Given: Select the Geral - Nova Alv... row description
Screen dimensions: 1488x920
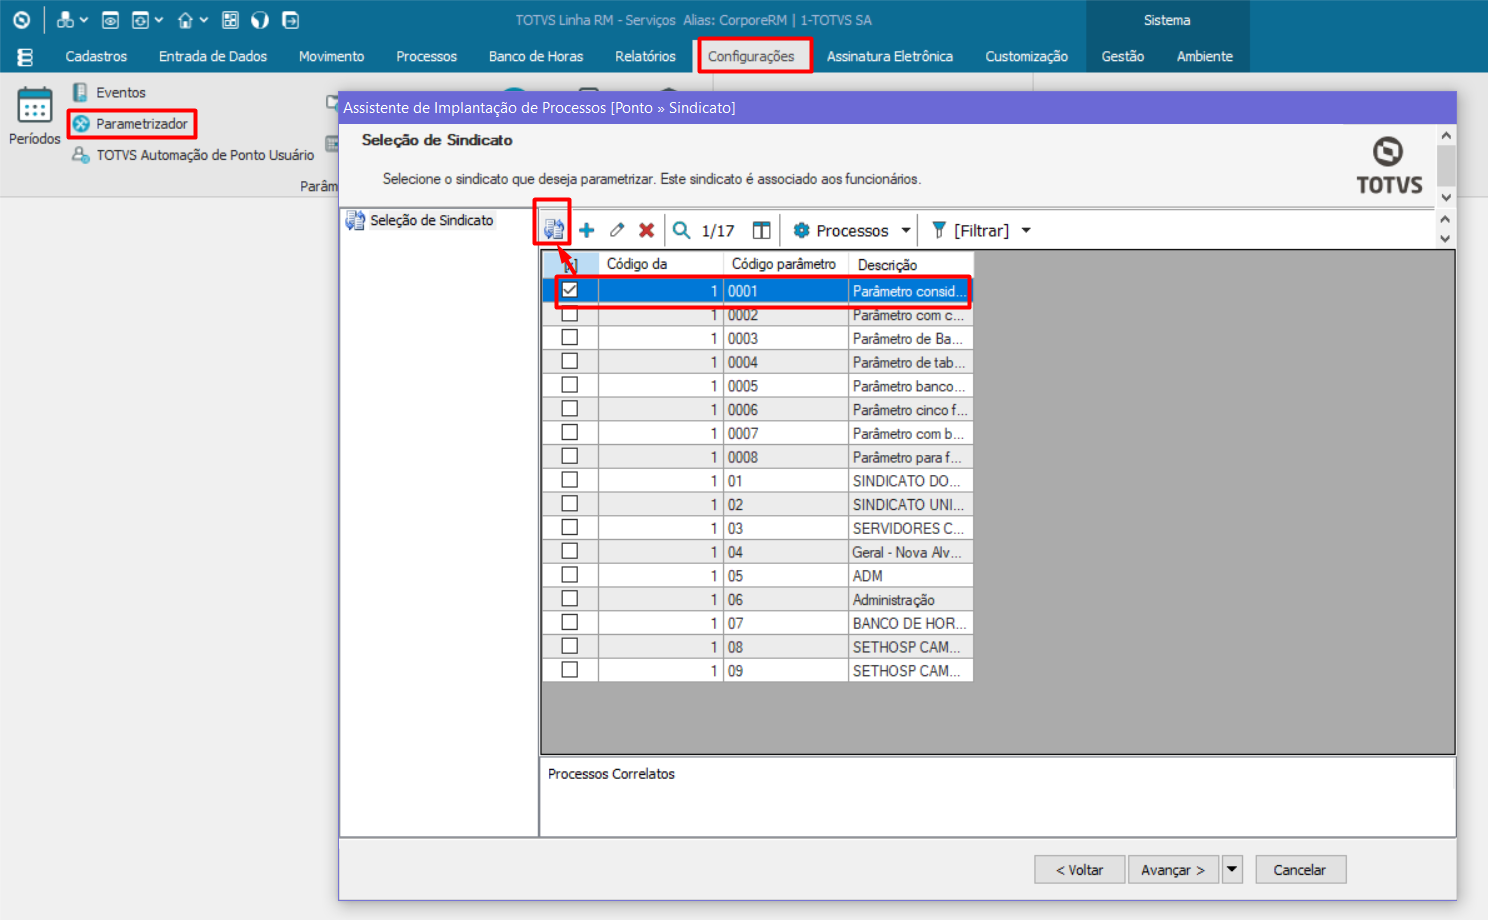Looking at the screenshot, I should (x=910, y=552).
